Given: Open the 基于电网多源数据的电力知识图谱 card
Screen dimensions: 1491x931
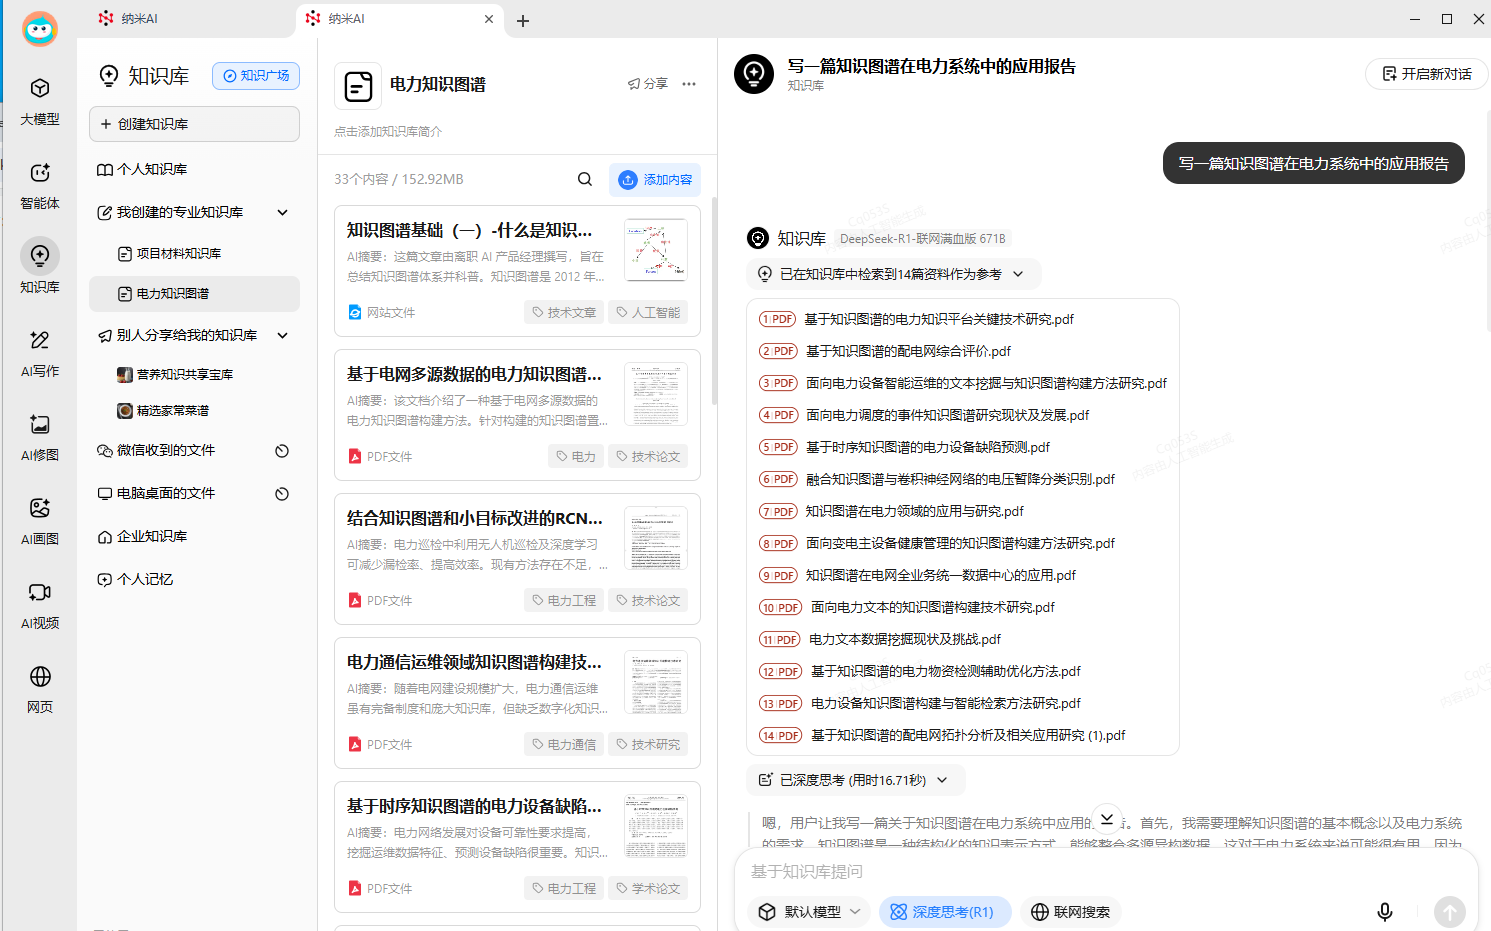Looking at the screenshot, I should click(x=517, y=415).
